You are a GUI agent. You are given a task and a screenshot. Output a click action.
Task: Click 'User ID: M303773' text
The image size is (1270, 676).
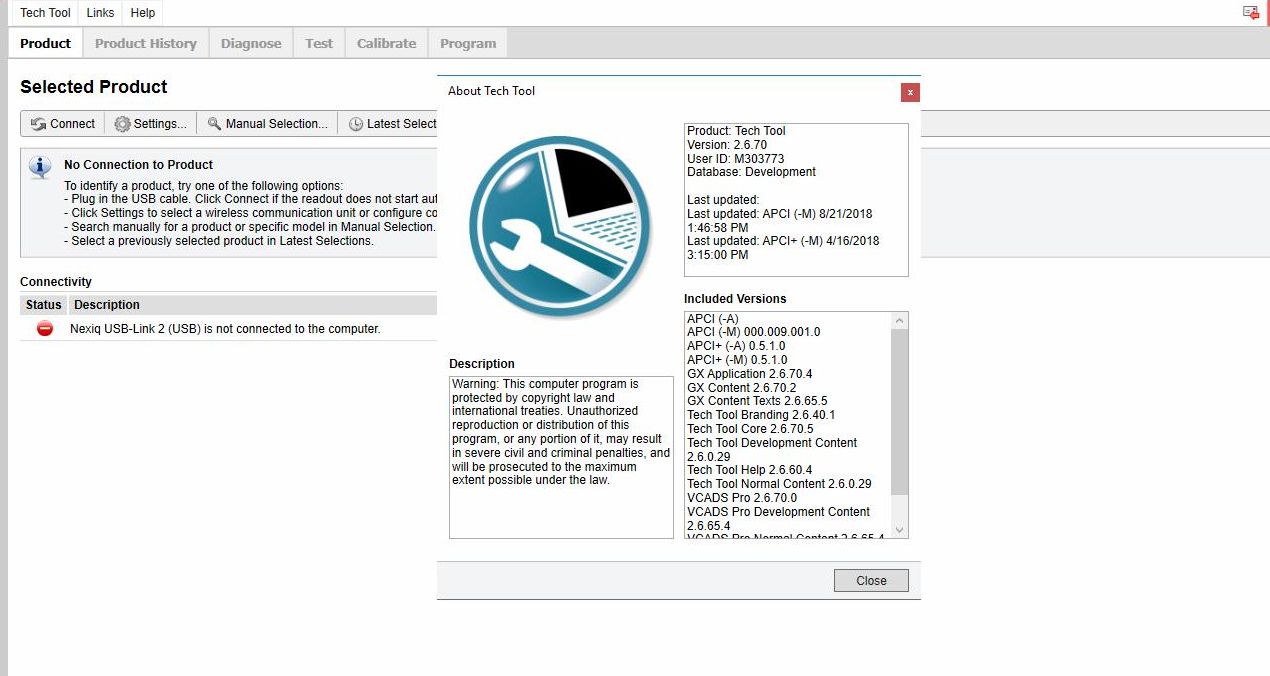[735, 159]
